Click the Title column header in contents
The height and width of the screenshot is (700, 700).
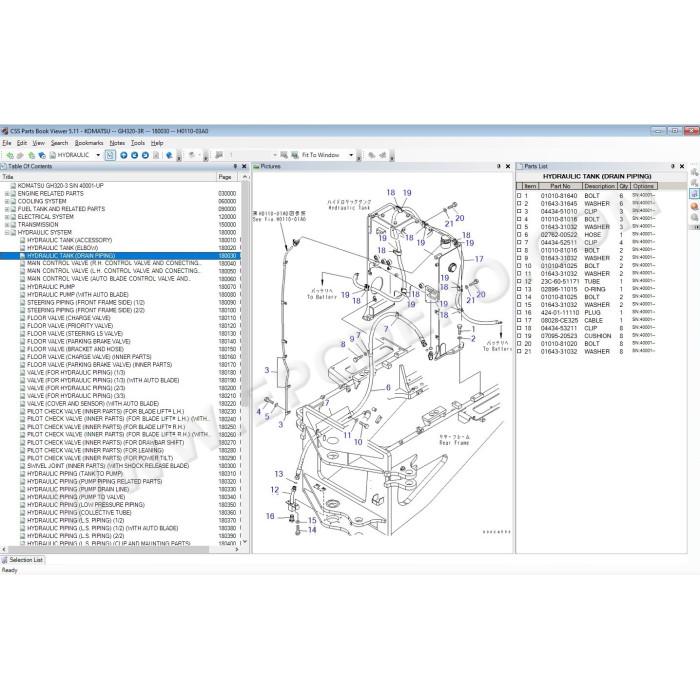click(x=108, y=177)
